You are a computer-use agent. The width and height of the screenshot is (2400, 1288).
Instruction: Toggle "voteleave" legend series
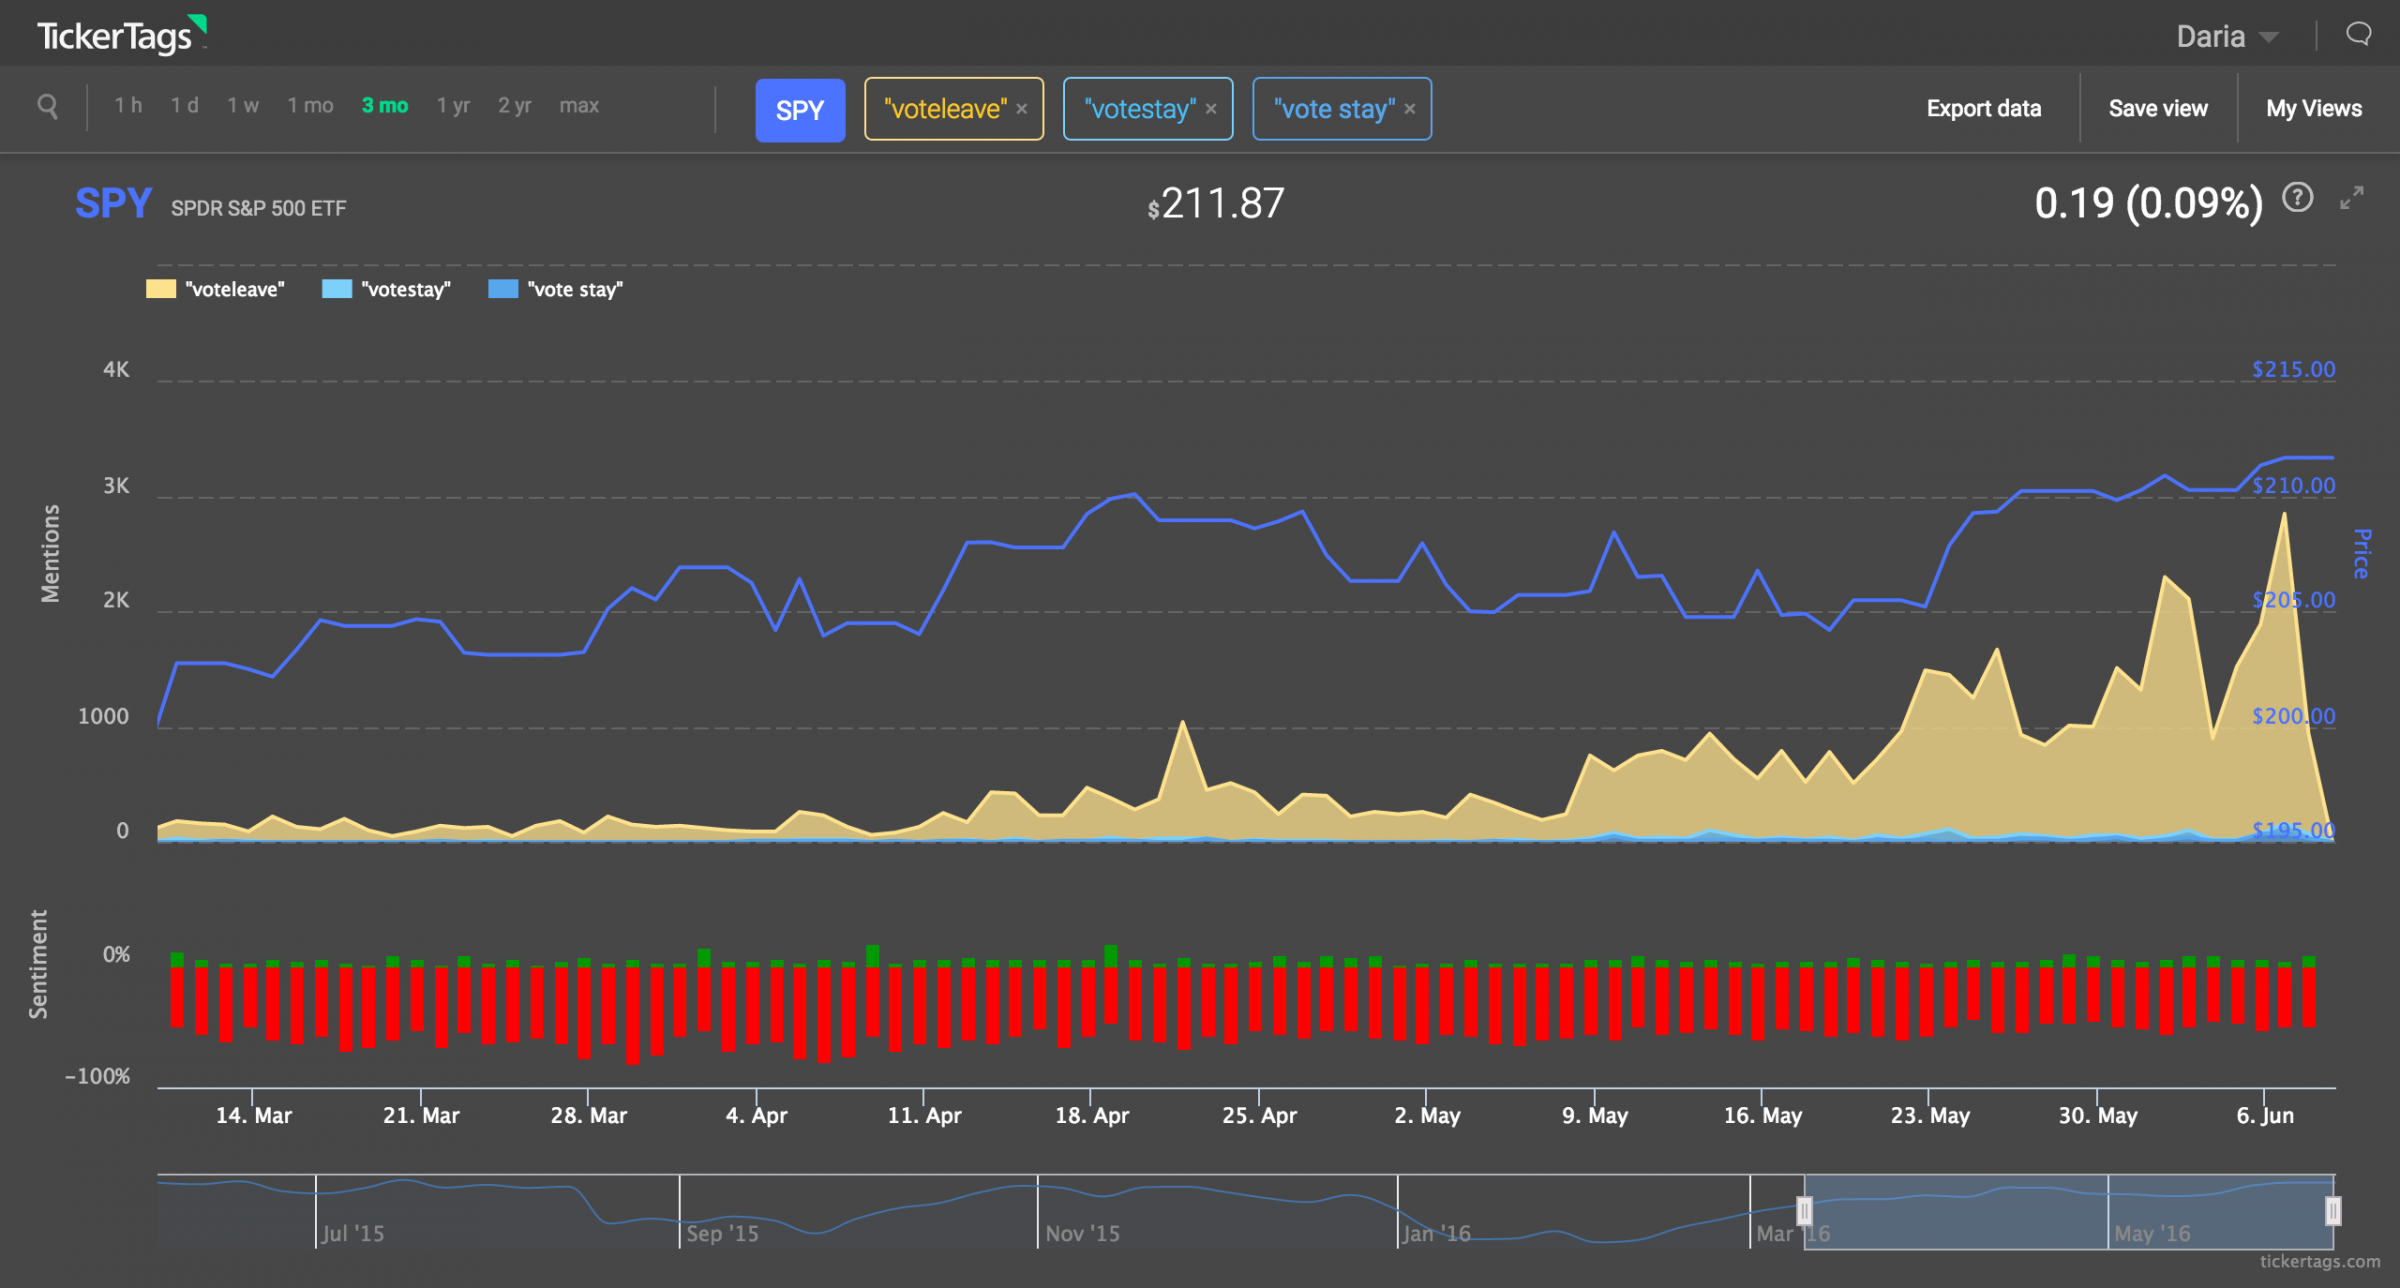215,289
